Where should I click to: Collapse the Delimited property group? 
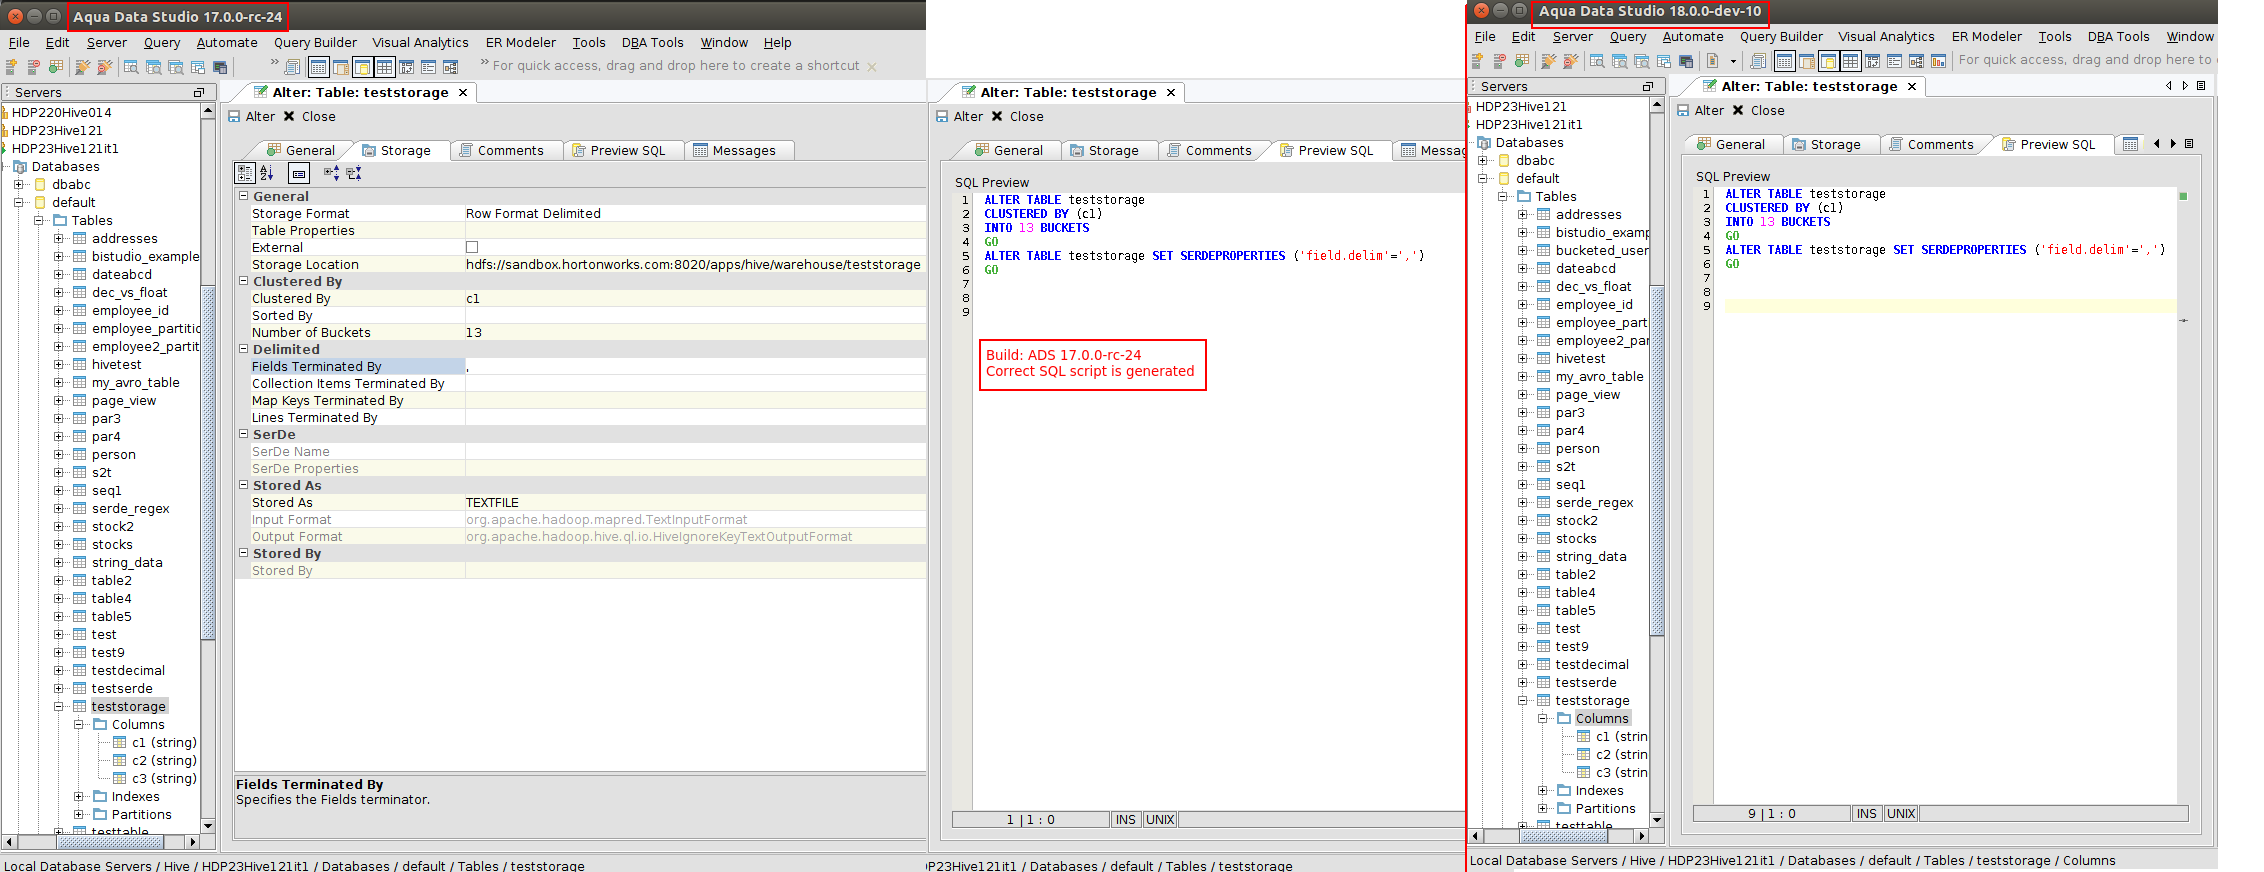pyautogui.click(x=243, y=349)
